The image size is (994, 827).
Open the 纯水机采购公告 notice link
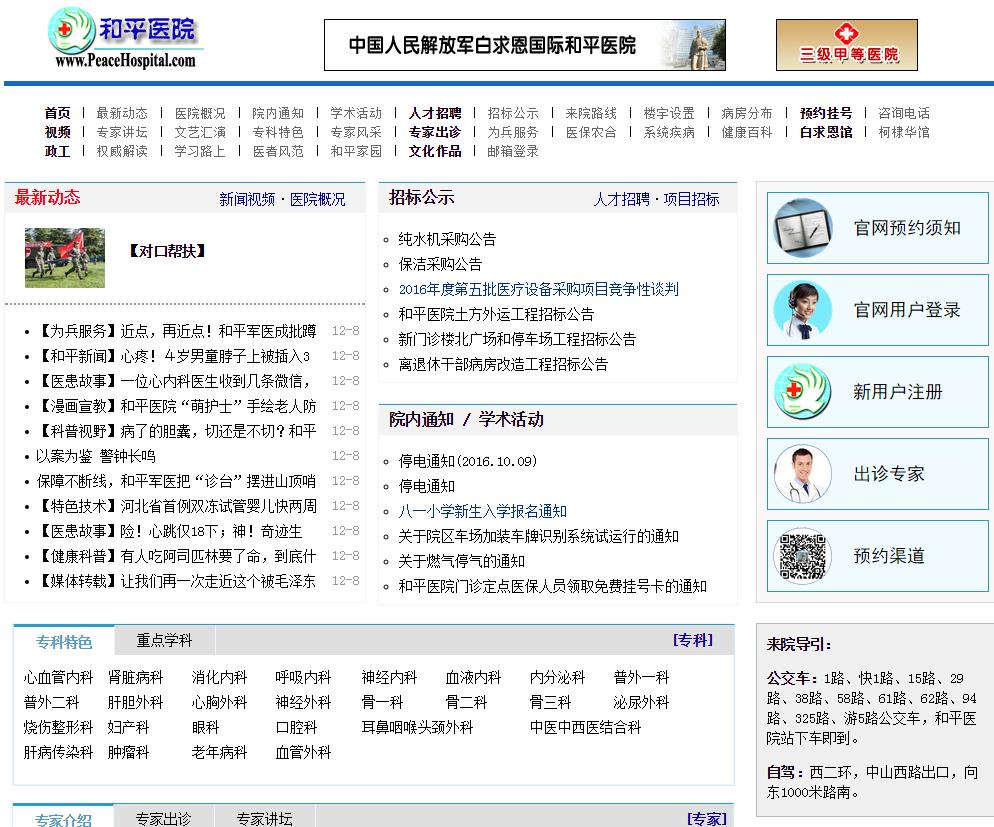pos(447,239)
